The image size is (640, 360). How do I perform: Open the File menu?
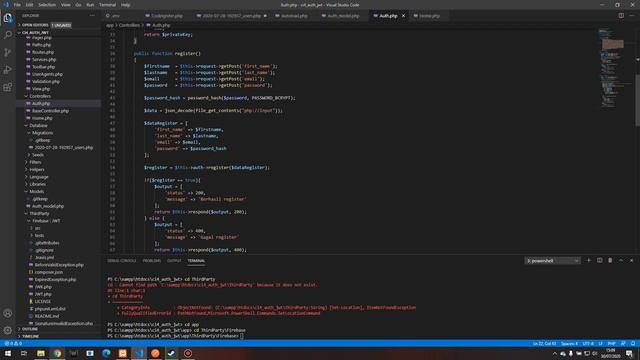(x=17, y=5)
